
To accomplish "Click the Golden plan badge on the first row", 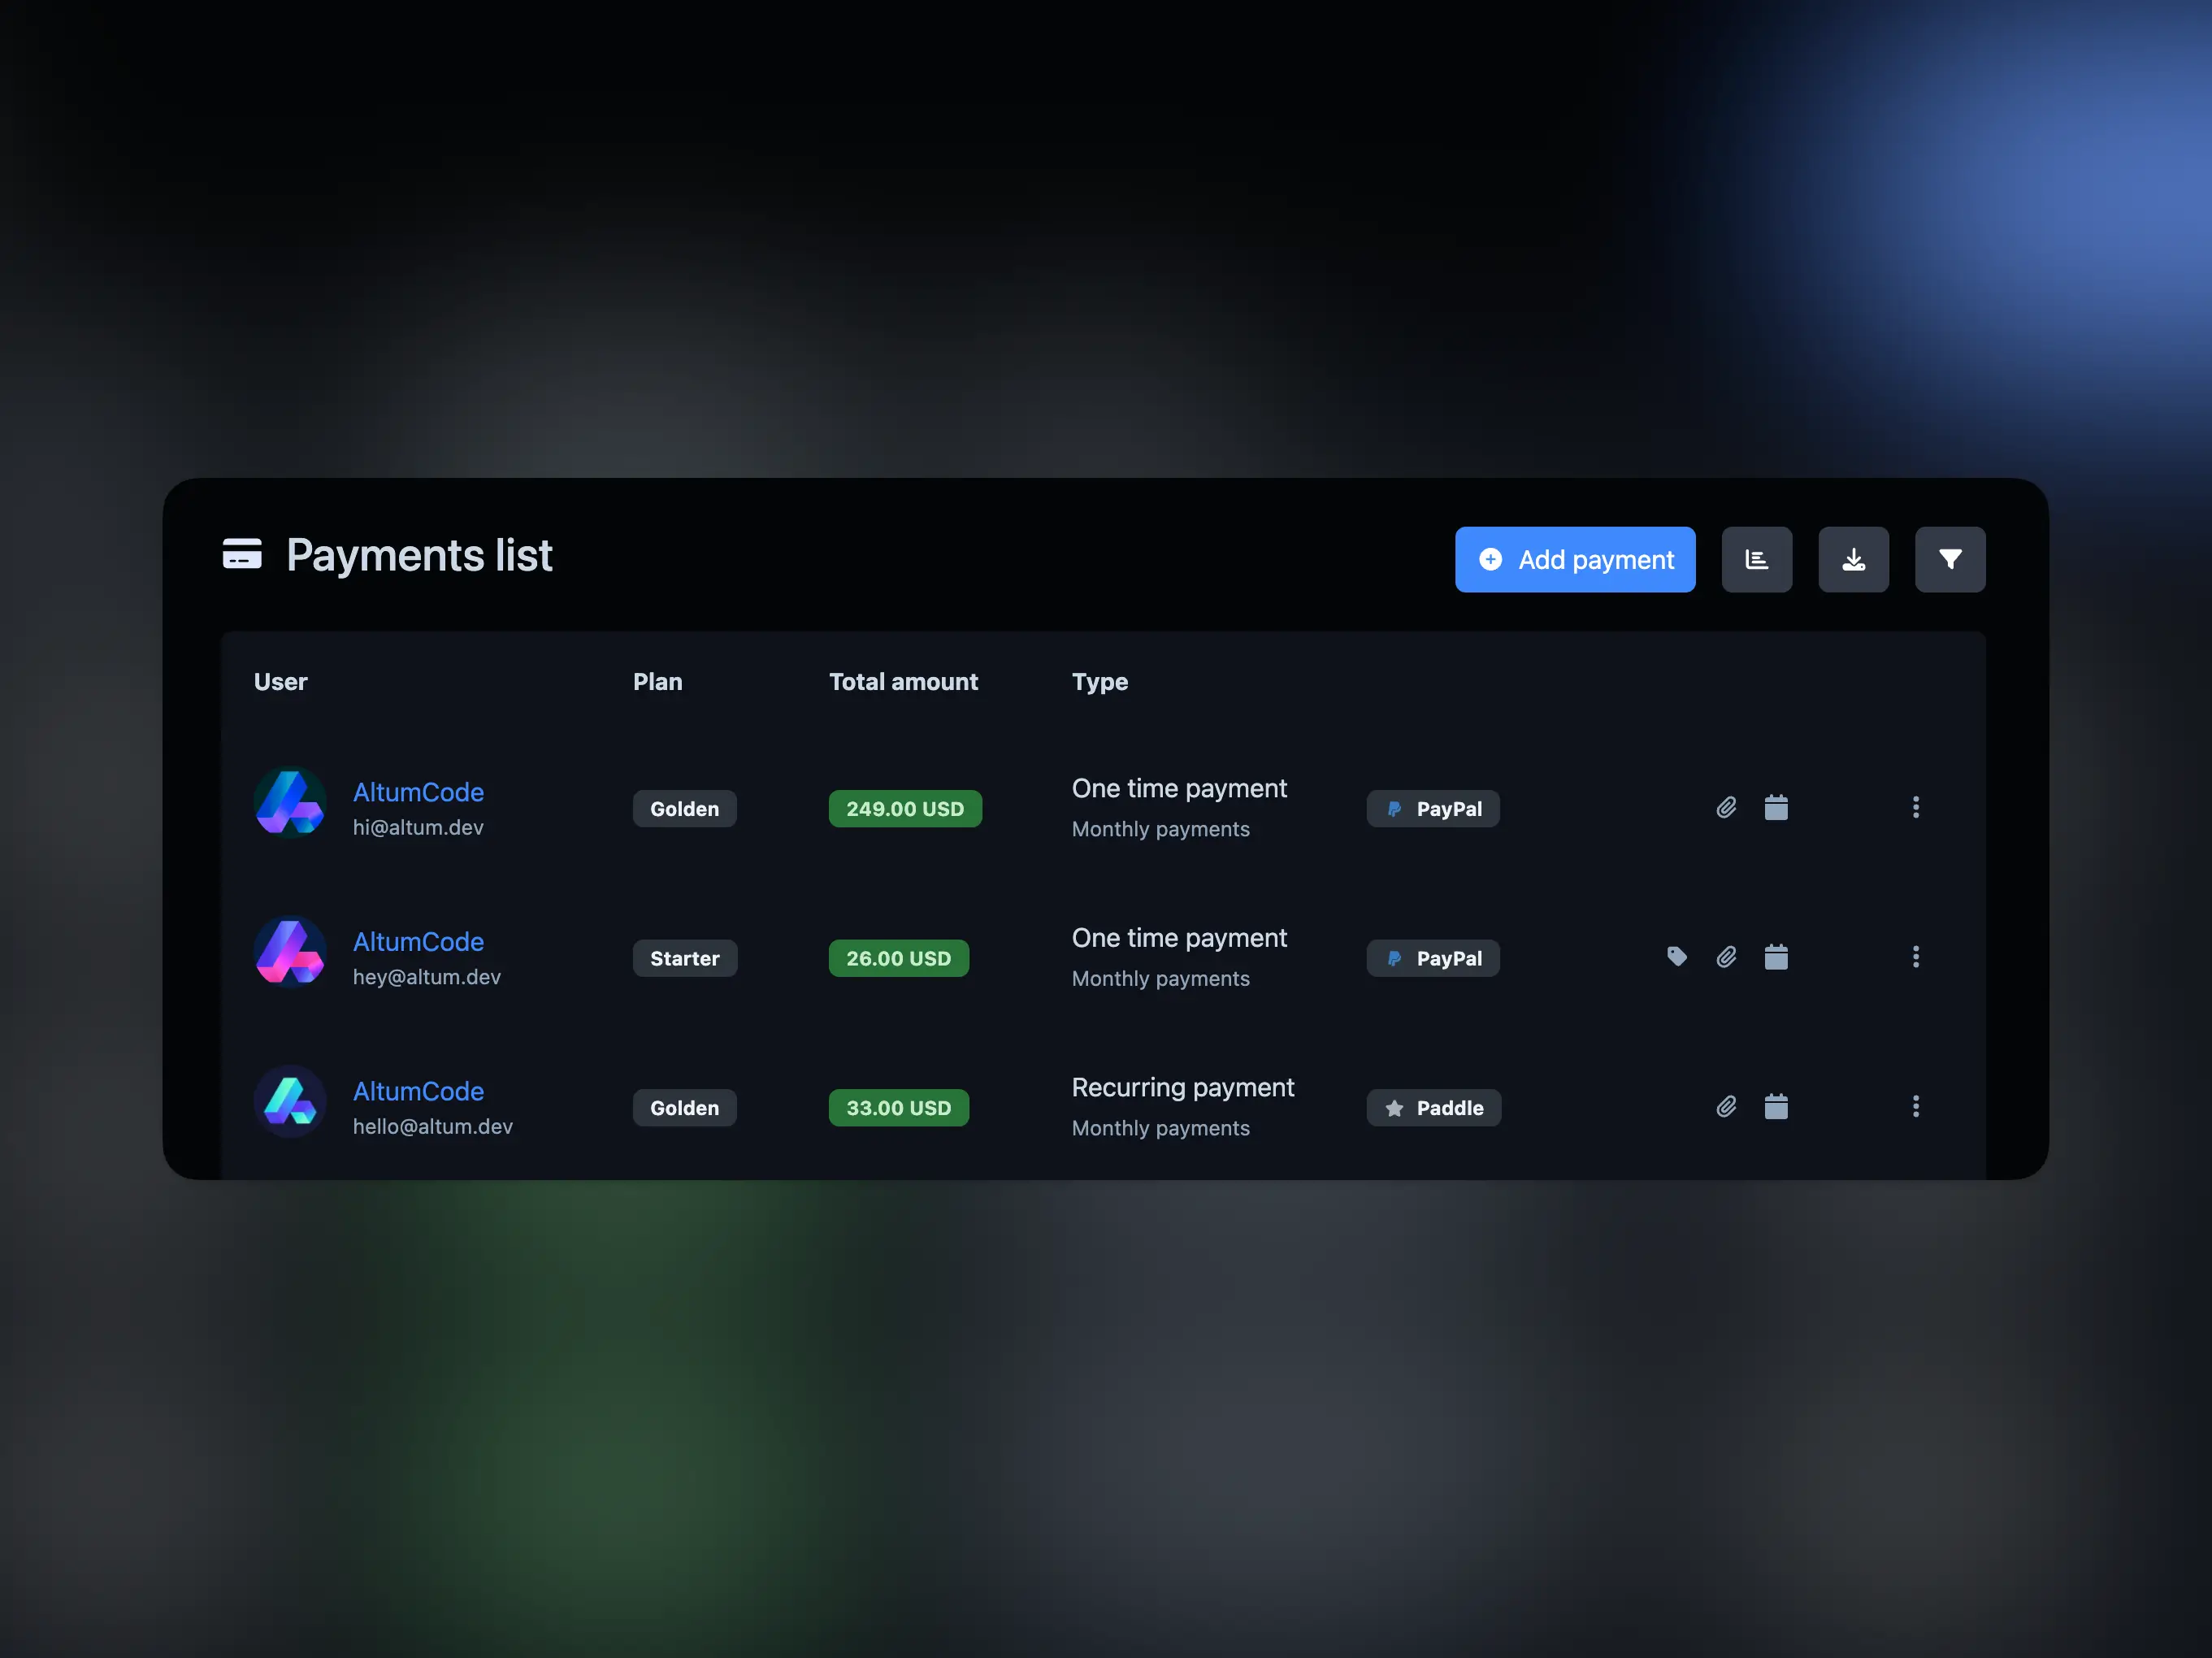I will [684, 808].
